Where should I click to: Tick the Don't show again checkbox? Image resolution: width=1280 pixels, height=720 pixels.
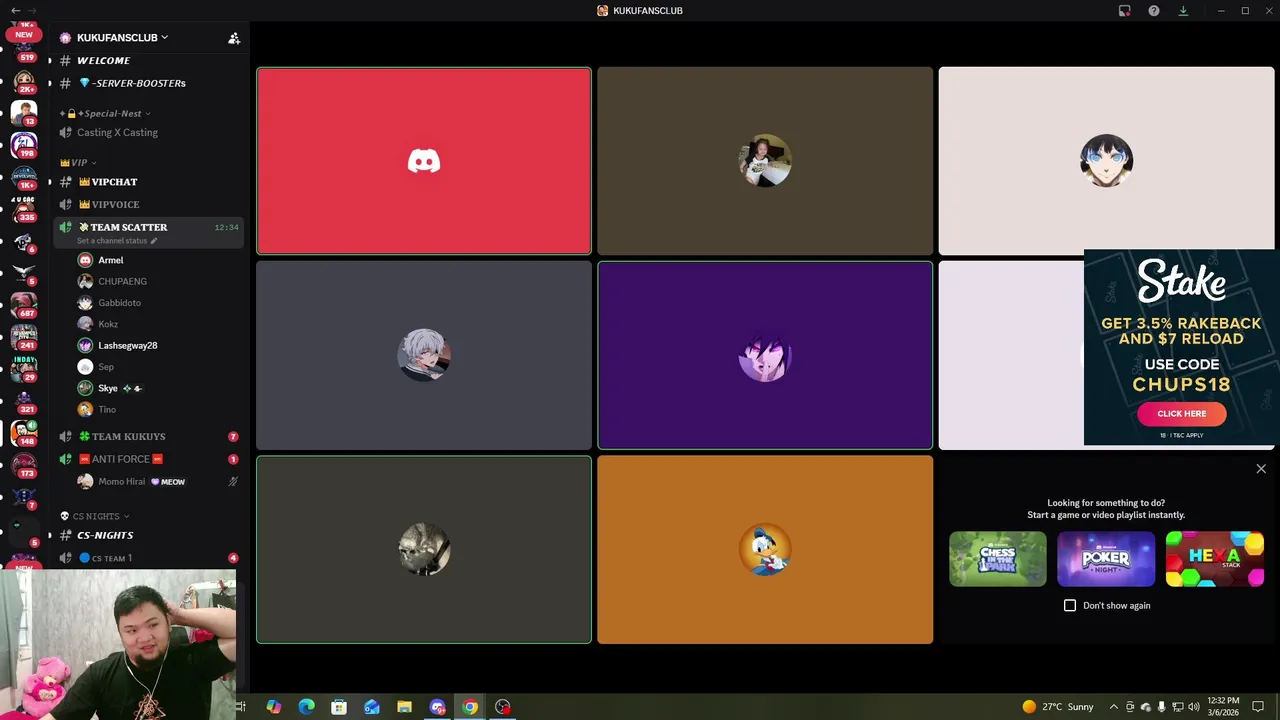(1070, 606)
